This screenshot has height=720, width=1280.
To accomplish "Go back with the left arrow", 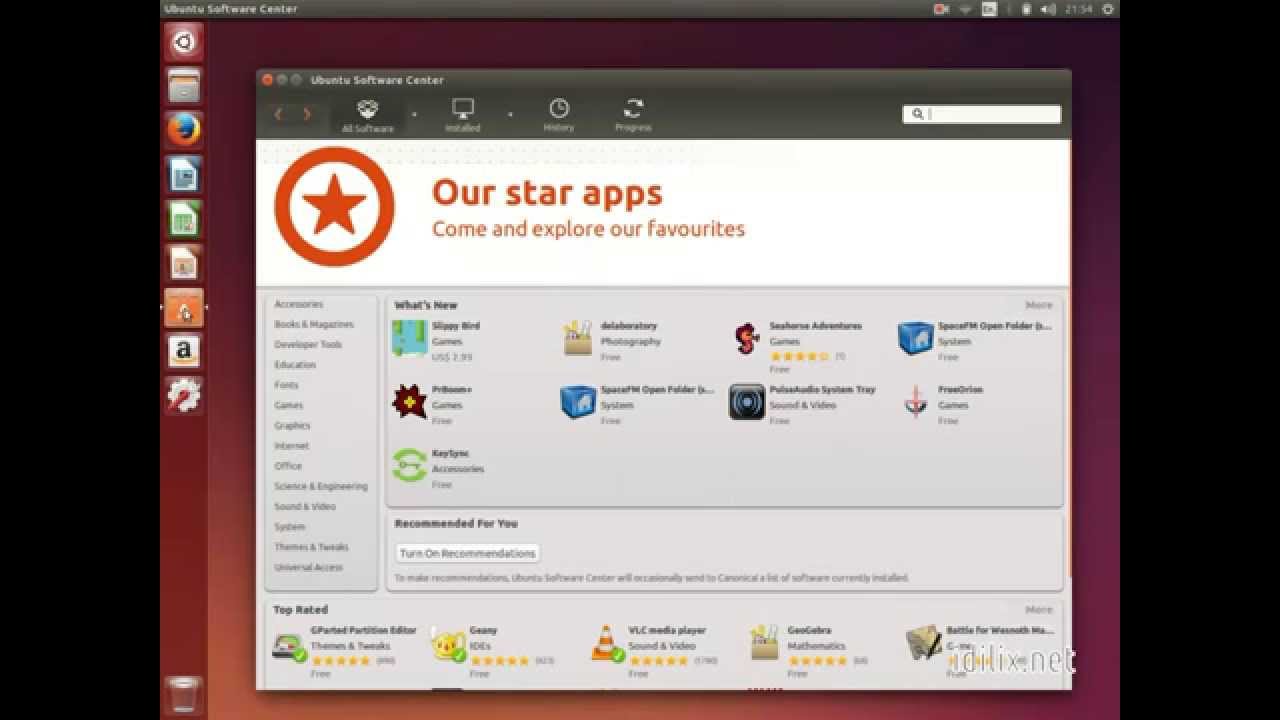I will point(278,114).
